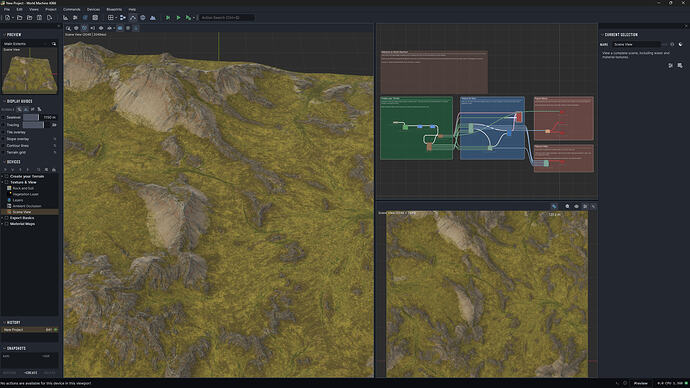Click the Create button in Snapshots
The width and height of the screenshot is (690, 388).
30,373
